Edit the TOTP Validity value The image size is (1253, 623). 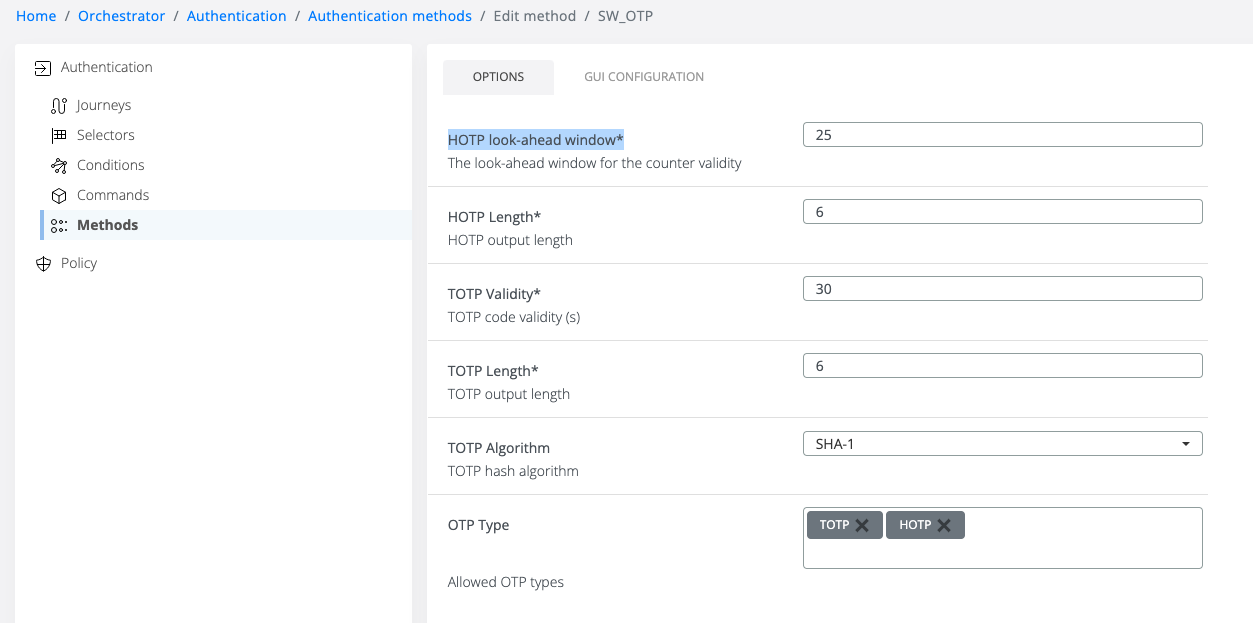click(x=1002, y=288)
